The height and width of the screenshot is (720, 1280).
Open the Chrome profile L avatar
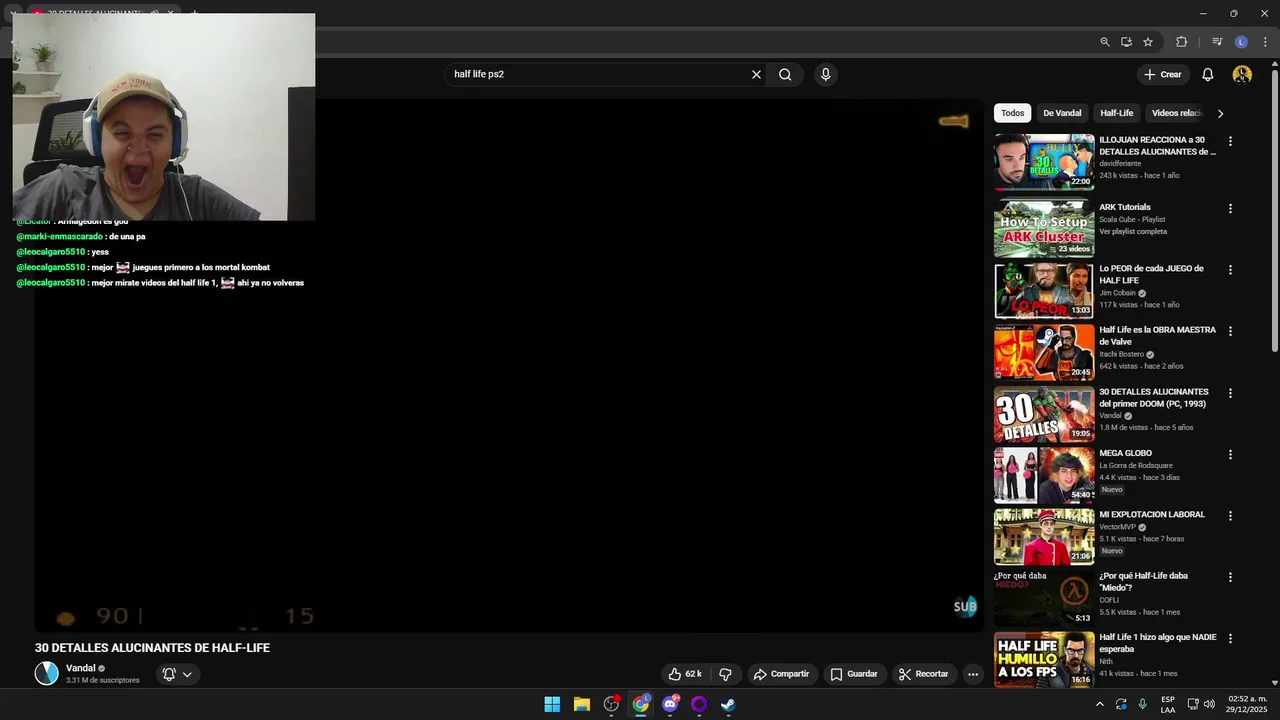click(x=1241, y=42)
